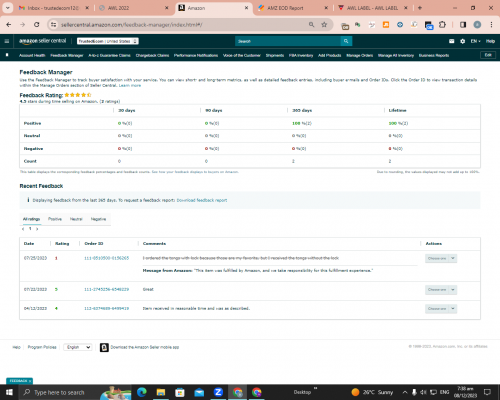Open a new browser tab
The width and height of the screenshot is (500, 400).
point(420,8)
